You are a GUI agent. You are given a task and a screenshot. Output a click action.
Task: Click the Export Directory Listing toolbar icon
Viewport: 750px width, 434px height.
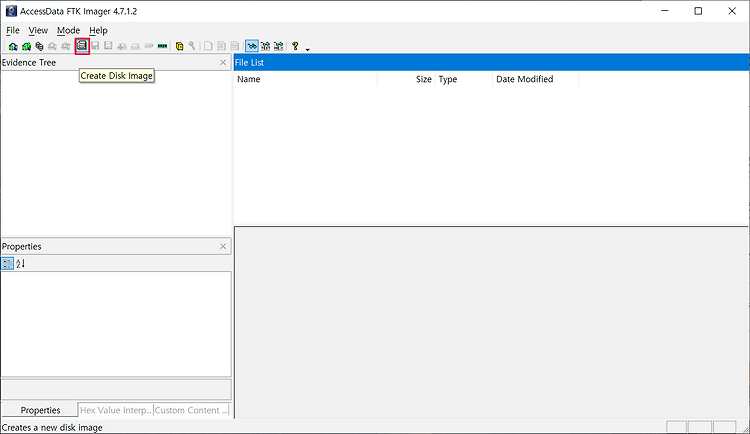tap(235, 46)
